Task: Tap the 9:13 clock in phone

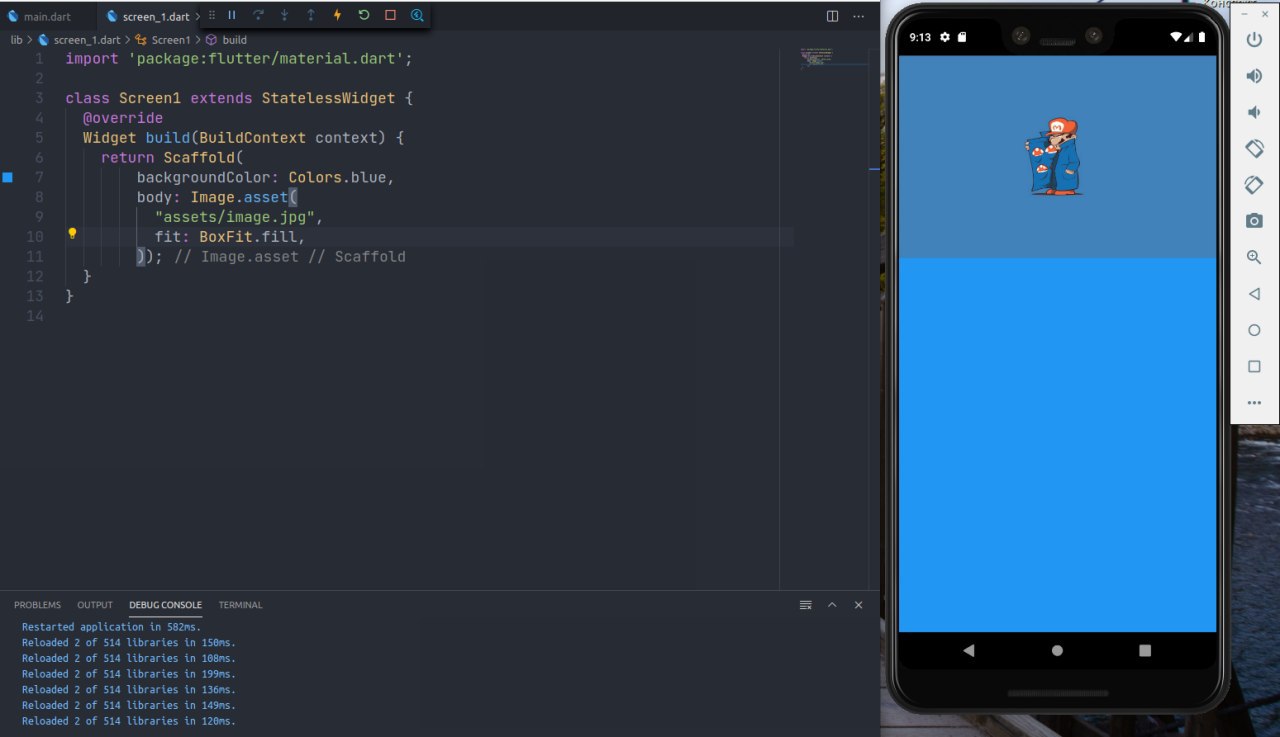Action: 920,37
